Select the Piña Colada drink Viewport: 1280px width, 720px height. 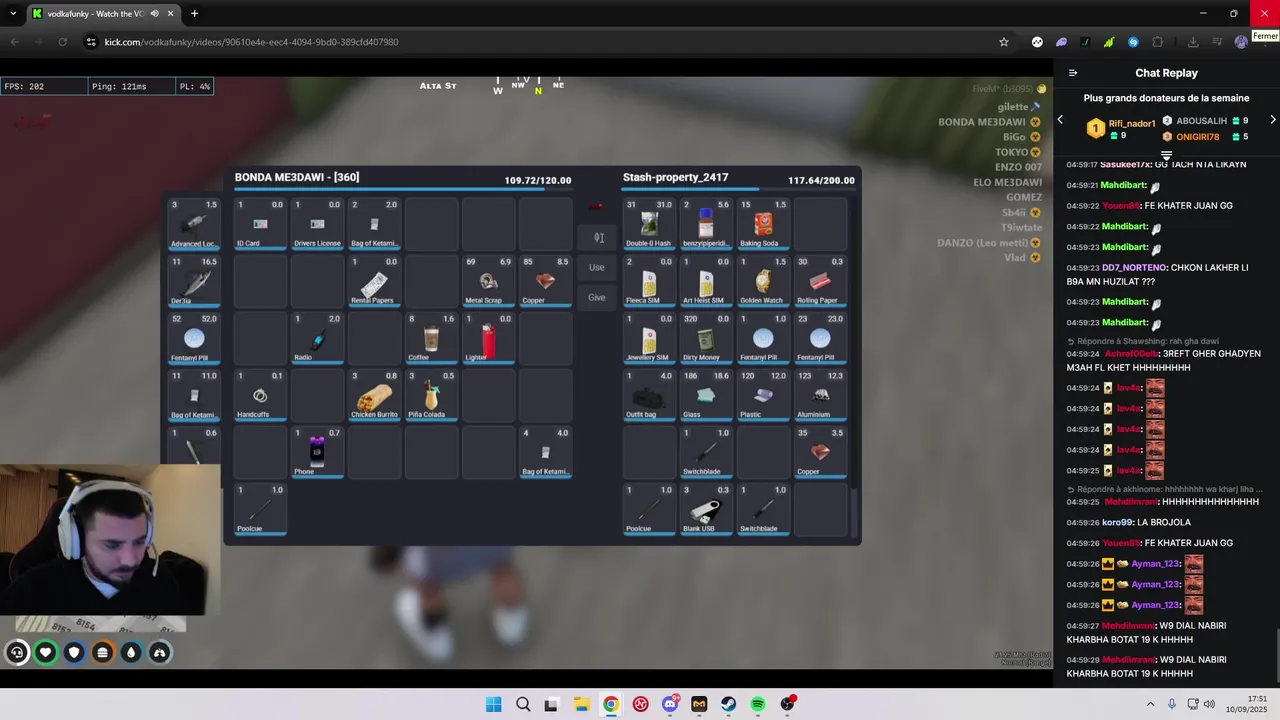(431, 394)
